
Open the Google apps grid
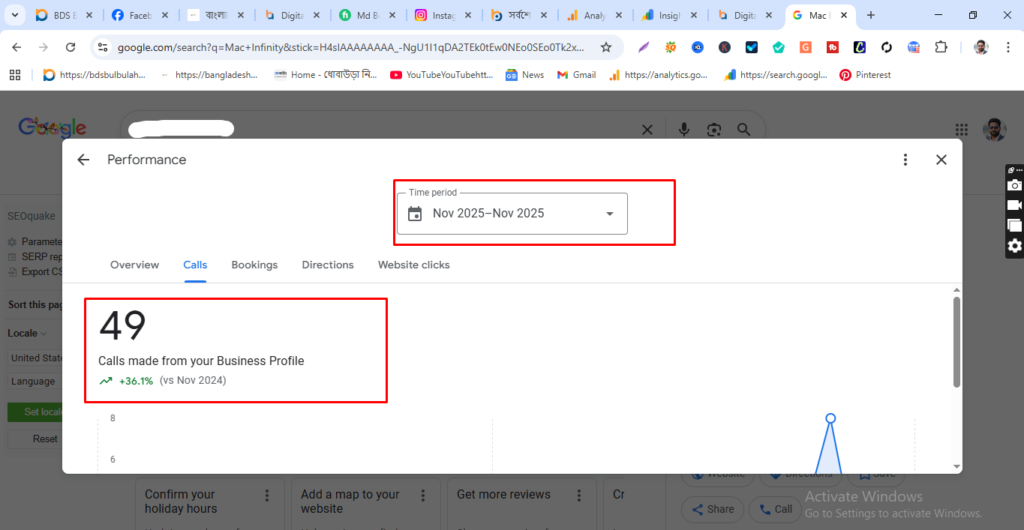point(961,129)
